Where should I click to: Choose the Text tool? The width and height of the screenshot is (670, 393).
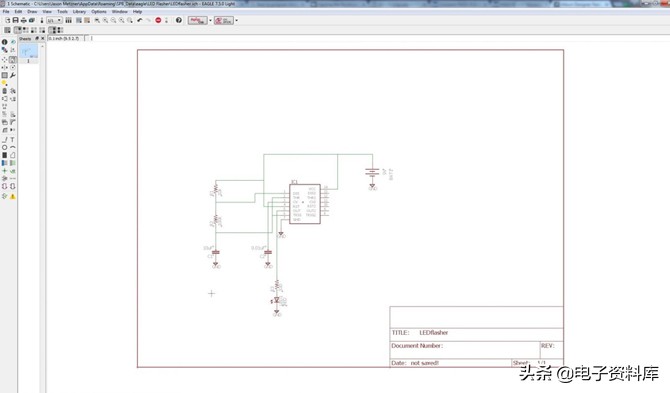12,139
